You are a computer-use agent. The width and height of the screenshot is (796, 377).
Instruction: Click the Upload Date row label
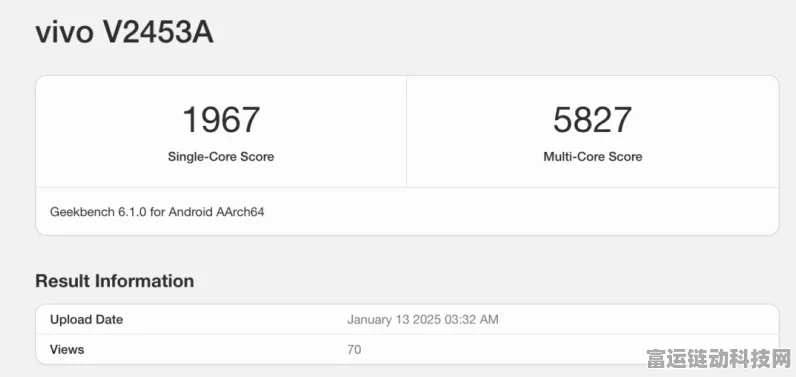[86, 320]
